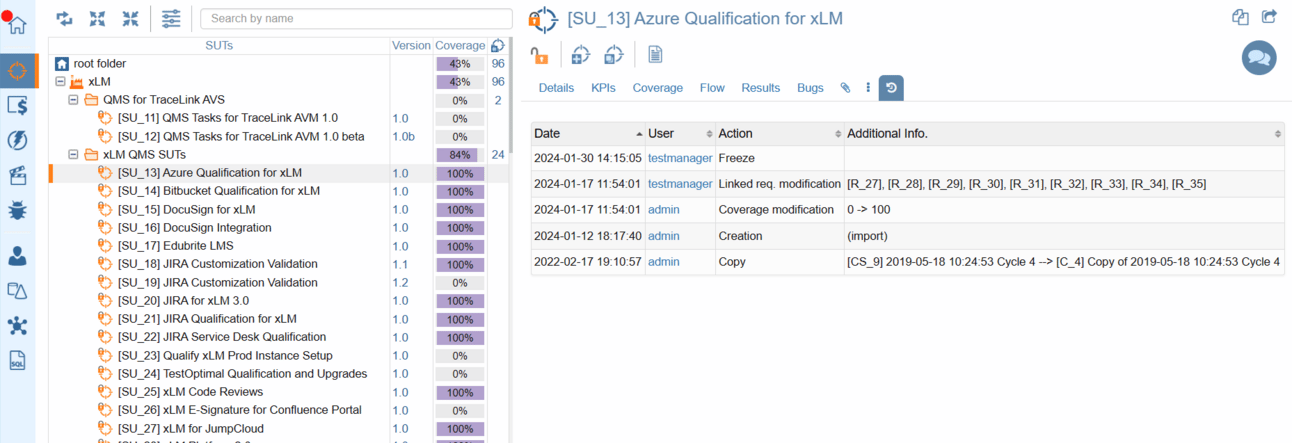Open the SQL document icon in the sidebar
The width and height of the screenshot is (1292, 443).
pos(17,361)
